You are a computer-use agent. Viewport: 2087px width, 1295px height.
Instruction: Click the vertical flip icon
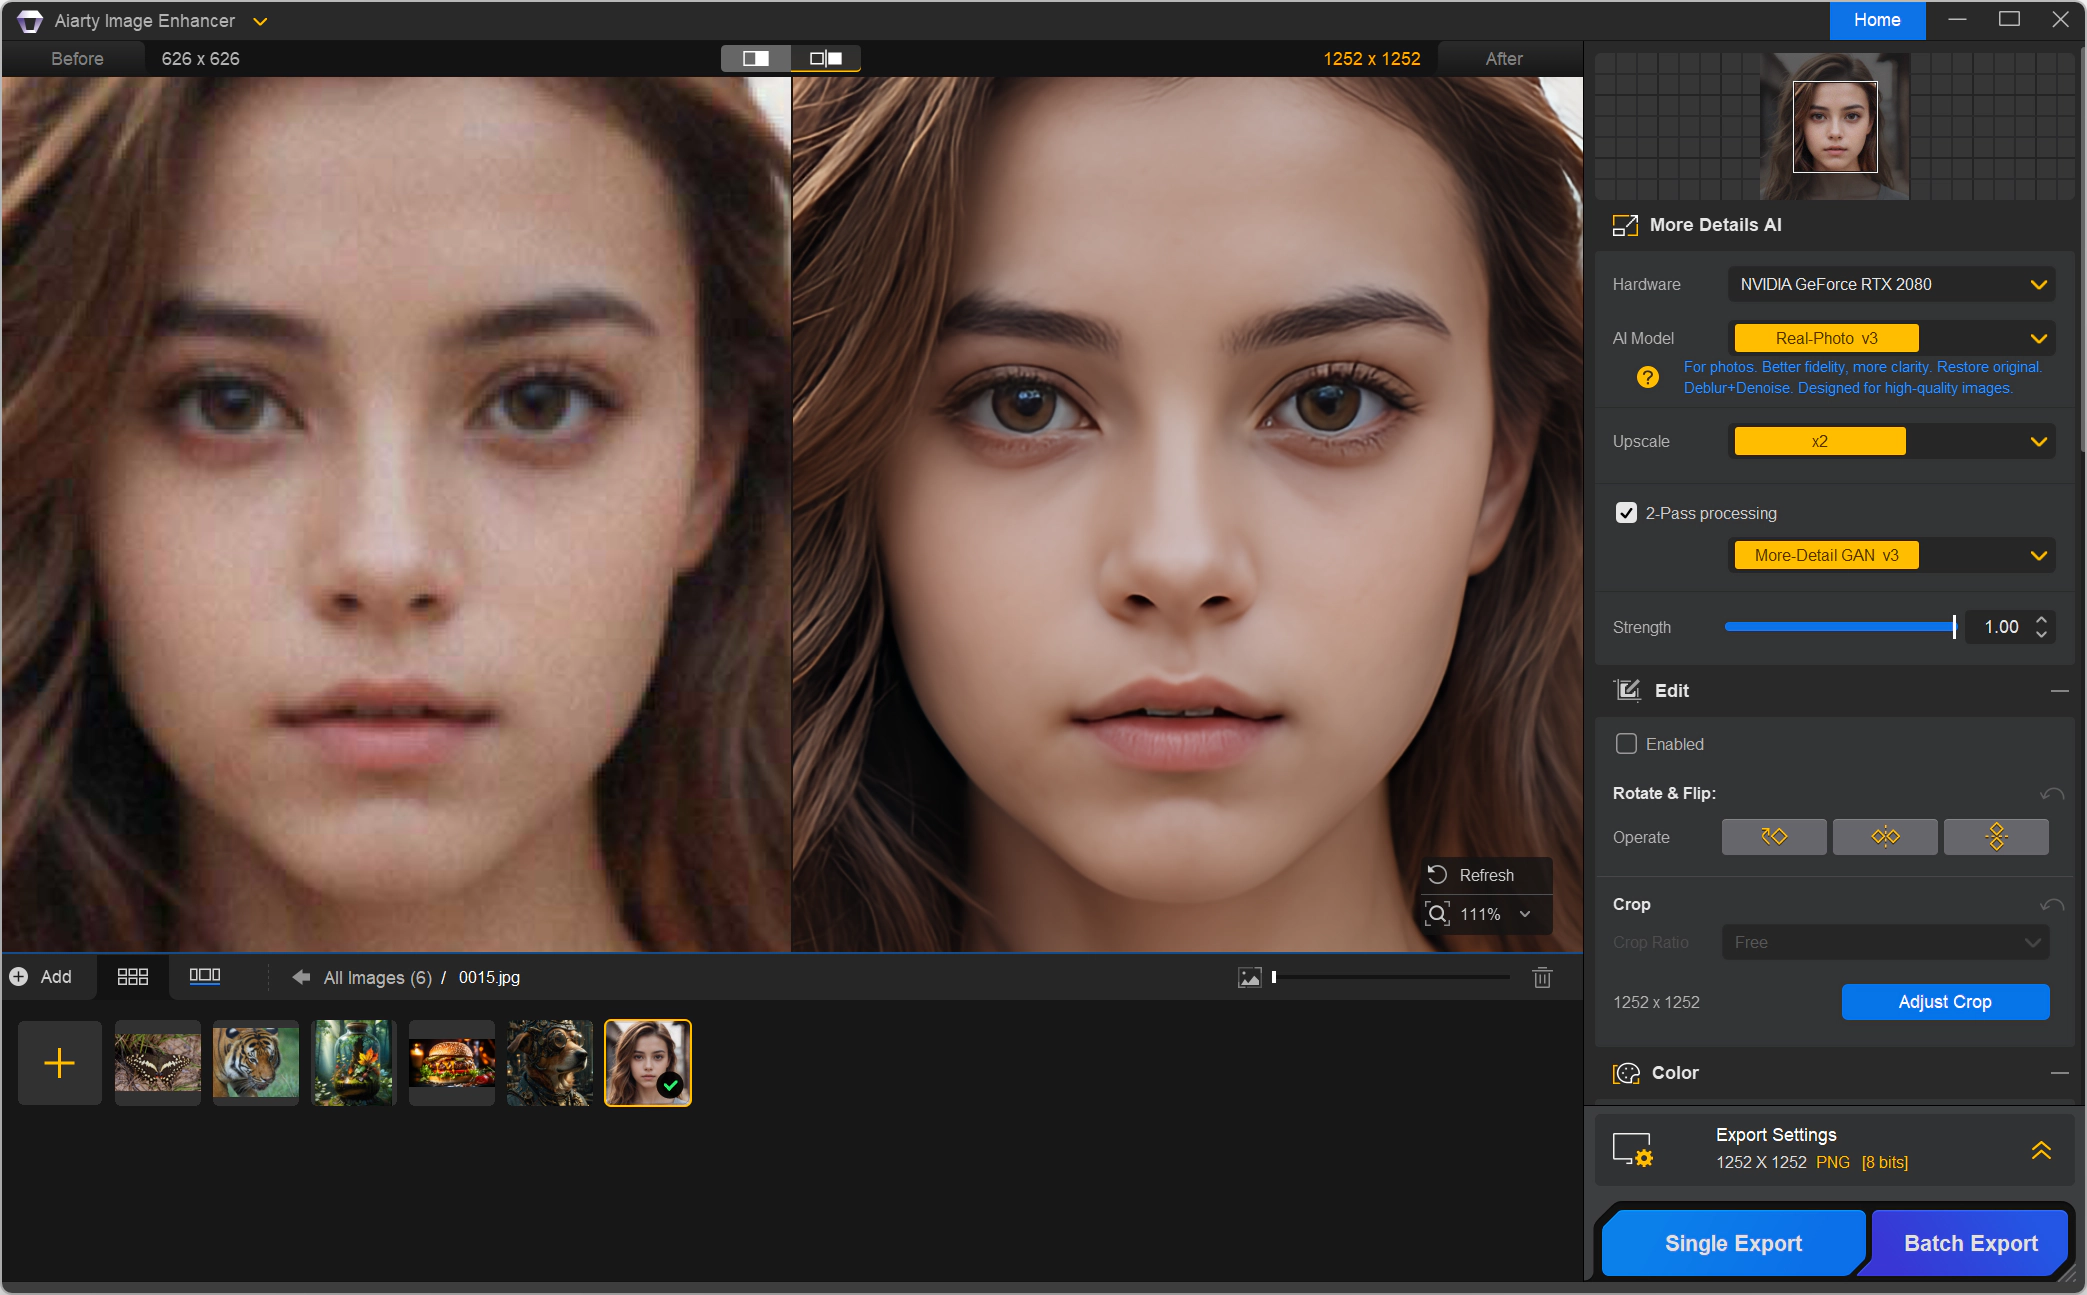(1995, 837)
